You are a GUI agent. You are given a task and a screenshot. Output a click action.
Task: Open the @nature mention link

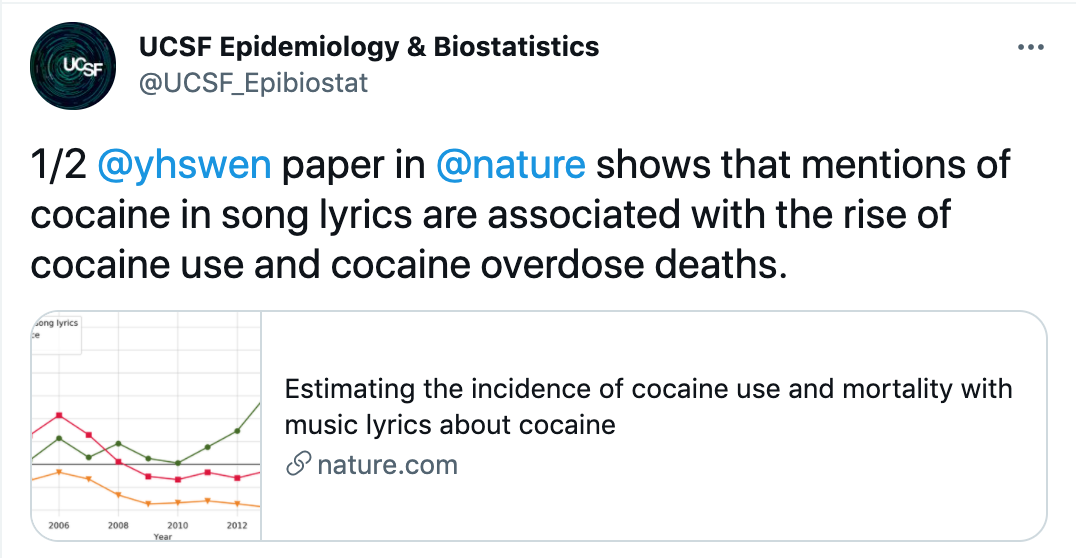click(x=511, y=164)
